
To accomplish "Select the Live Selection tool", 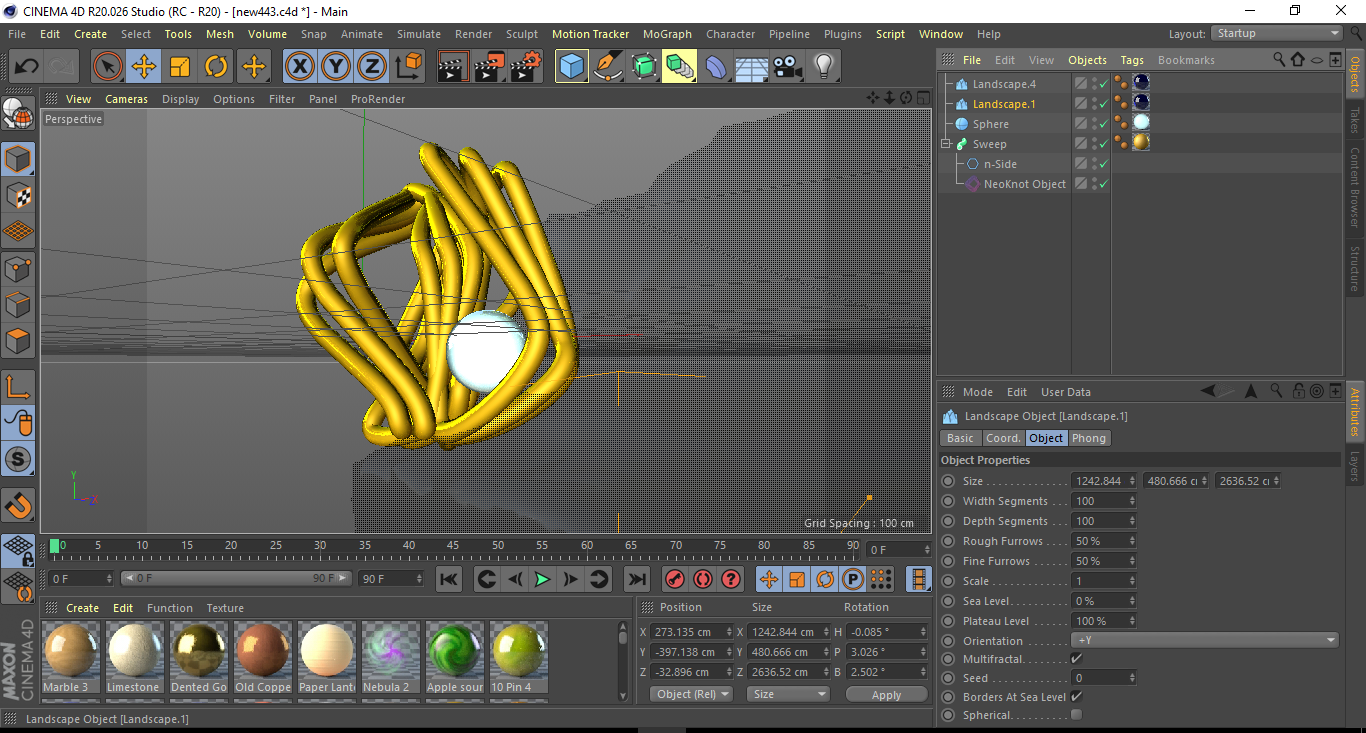I will (x=108, y=67).
